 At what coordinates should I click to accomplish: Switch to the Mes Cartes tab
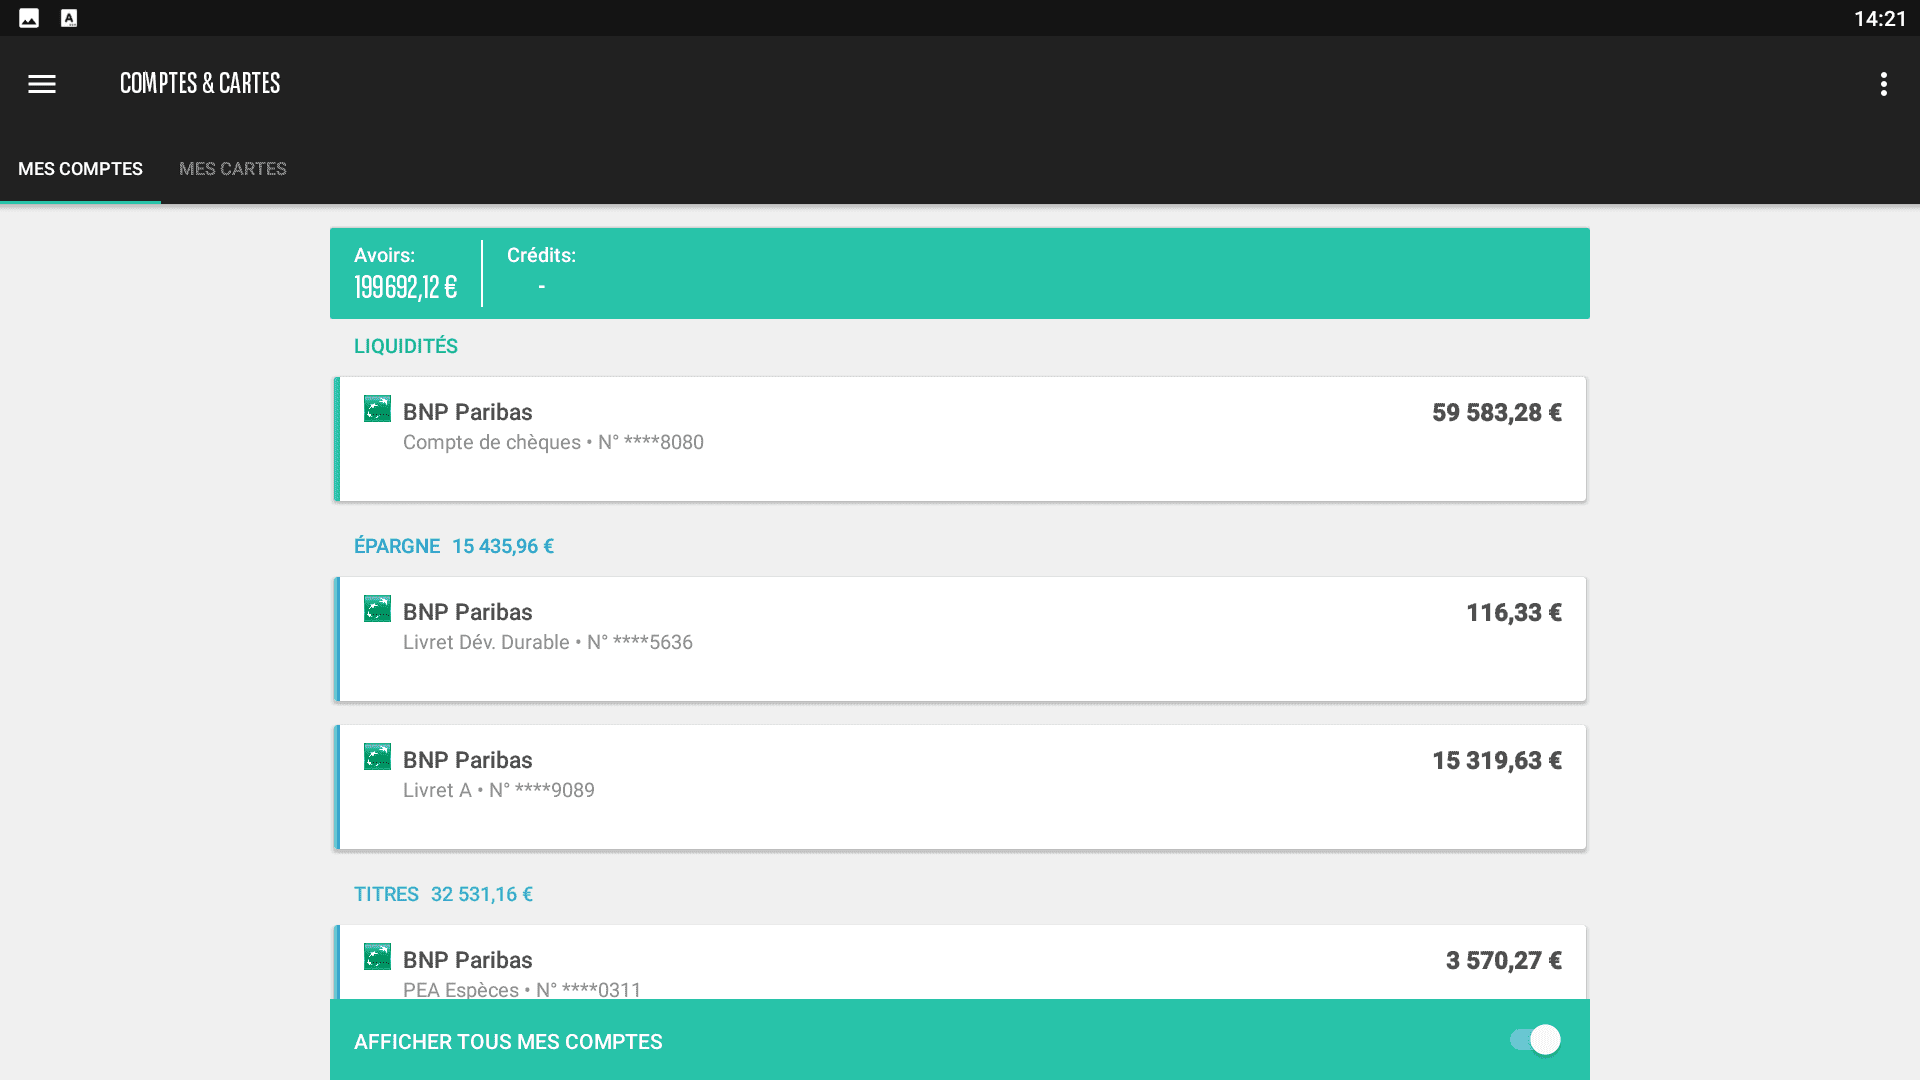point(232,169)
